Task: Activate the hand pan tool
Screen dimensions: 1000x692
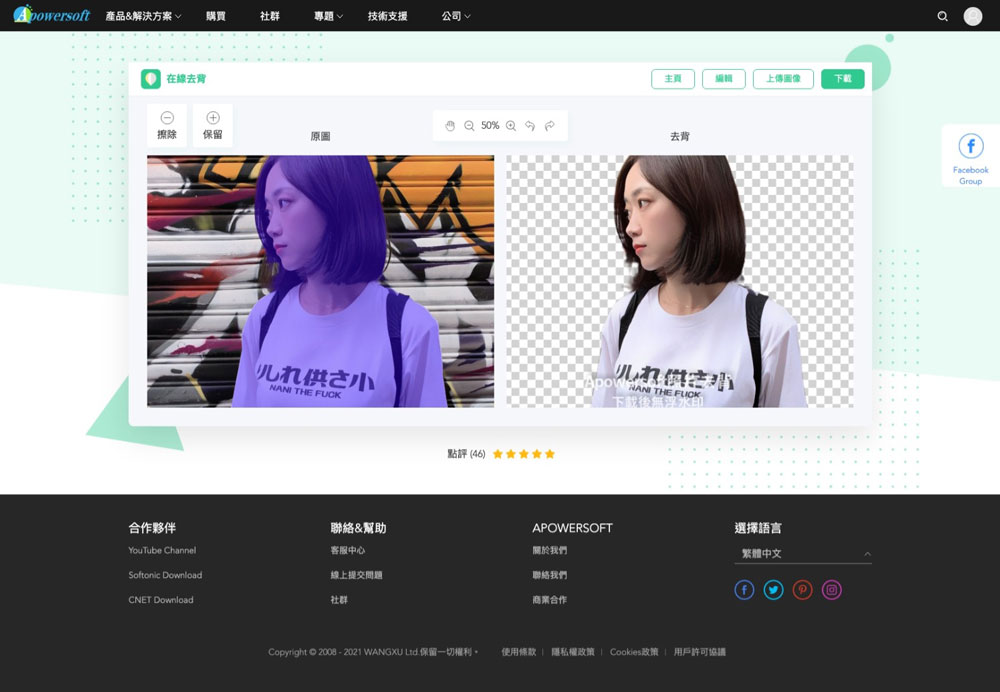Action: (450, 126)
